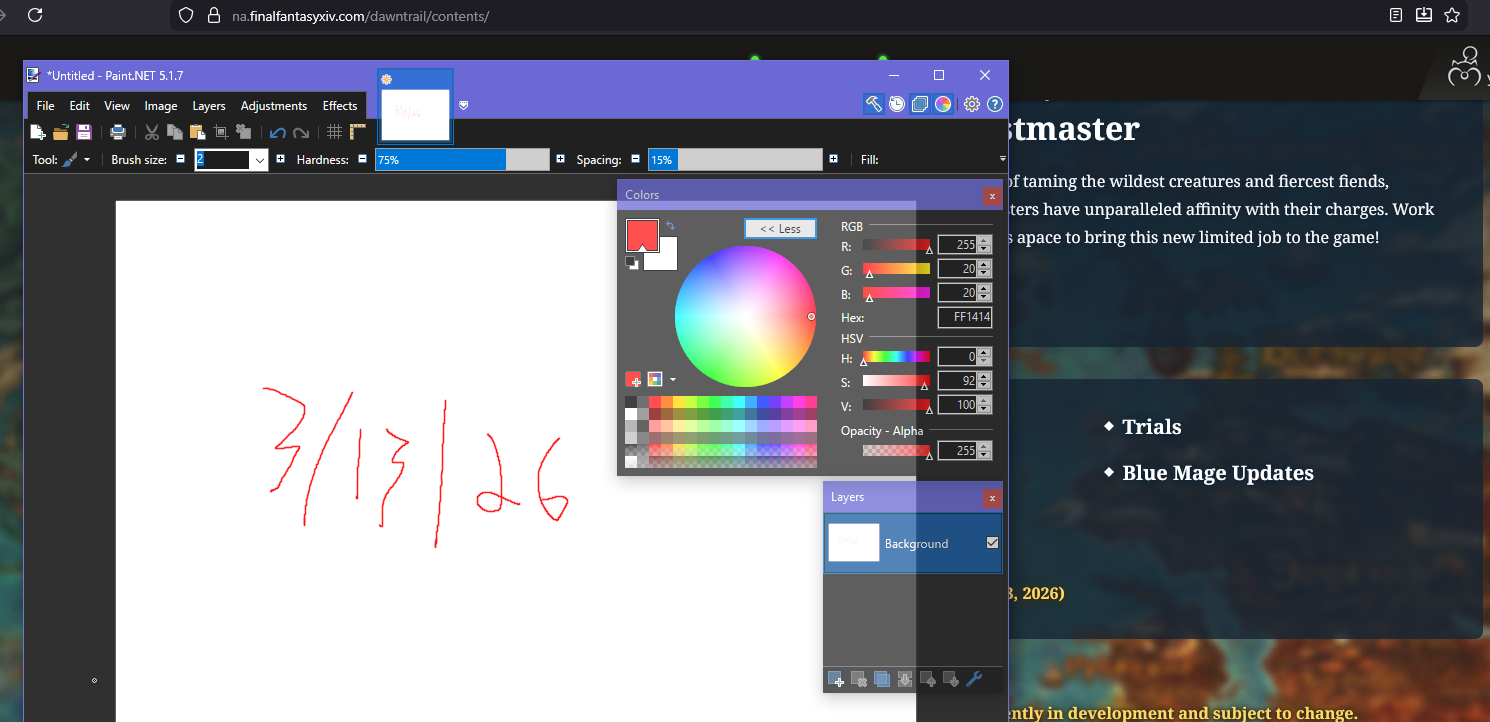Open layer properties with the wrench icon

pyautogui.click(x=974, y=680)
